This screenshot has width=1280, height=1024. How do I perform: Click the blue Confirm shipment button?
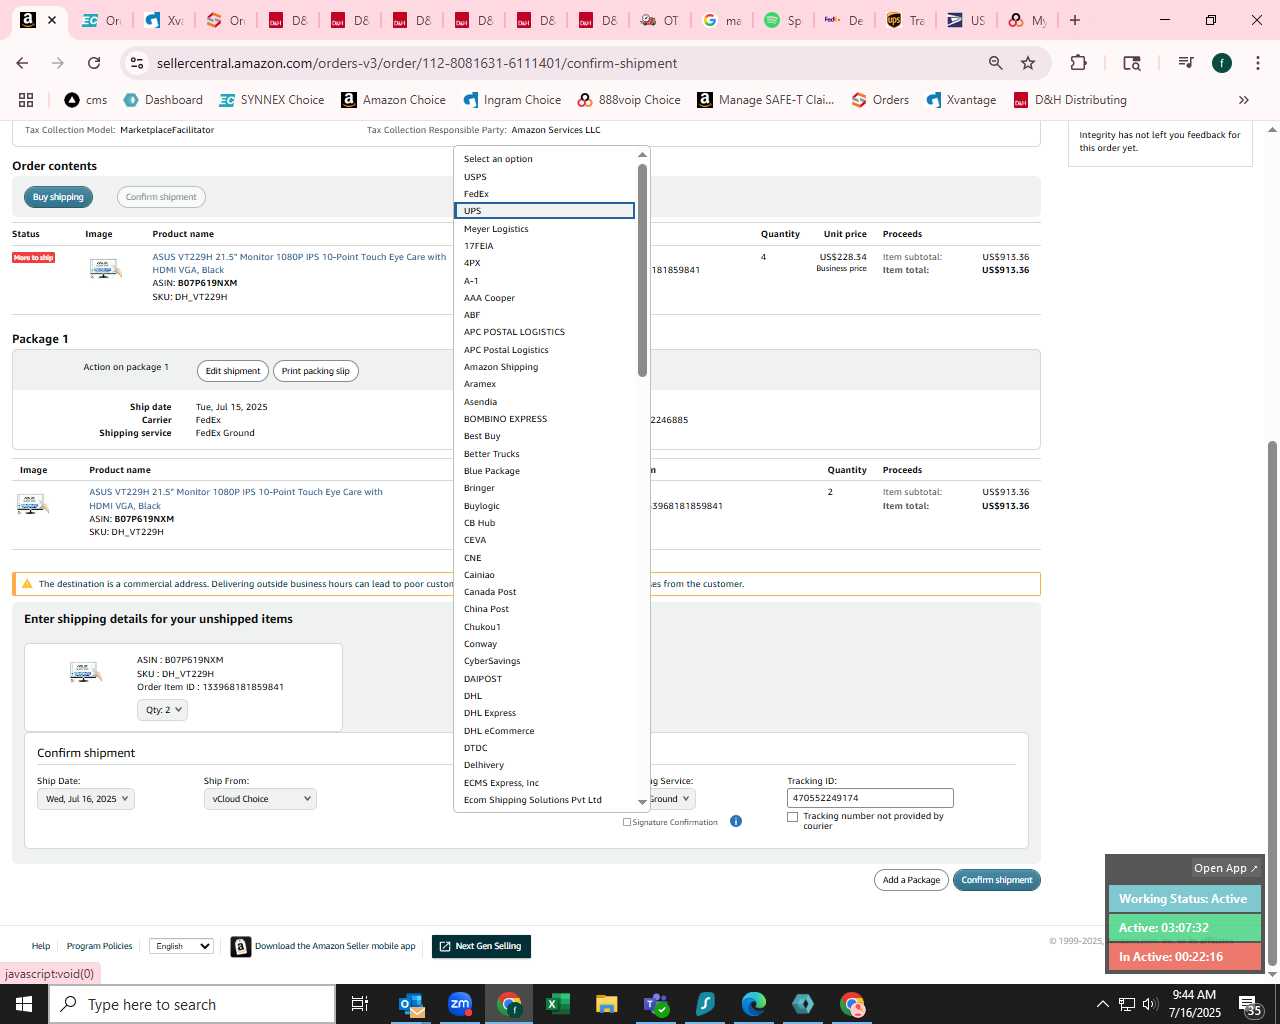(x=997, y=880)
